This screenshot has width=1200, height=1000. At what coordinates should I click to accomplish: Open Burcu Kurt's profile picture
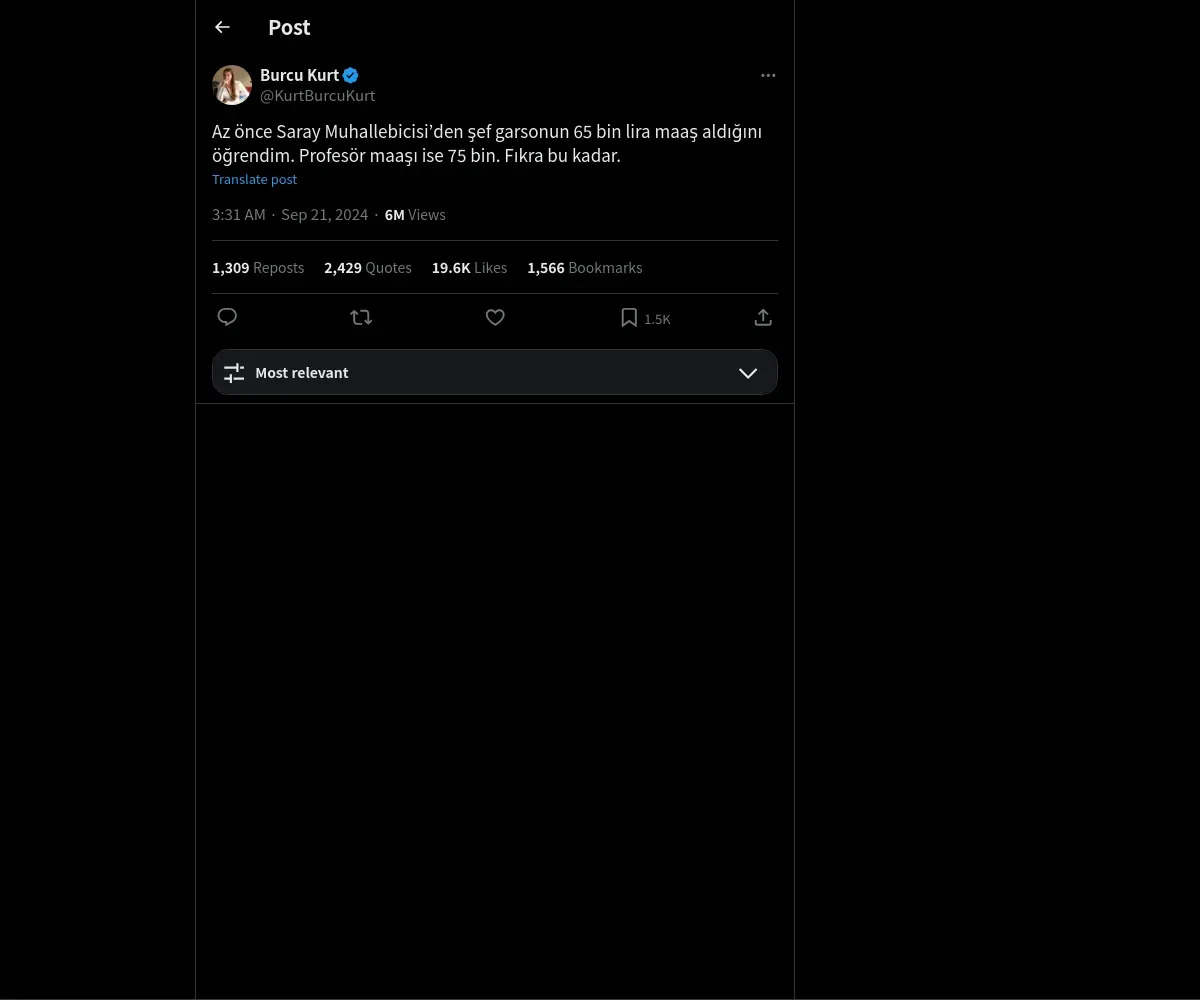[232, 85]
